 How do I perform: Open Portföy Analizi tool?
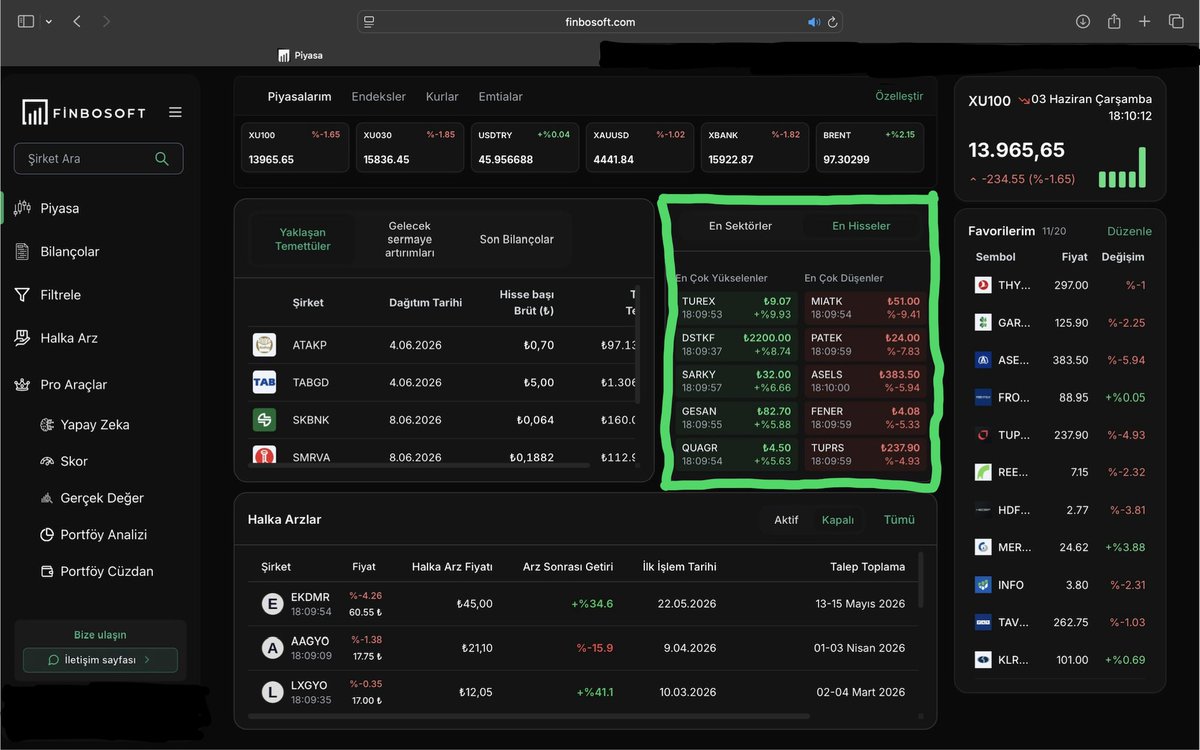[x=103, y=535]
